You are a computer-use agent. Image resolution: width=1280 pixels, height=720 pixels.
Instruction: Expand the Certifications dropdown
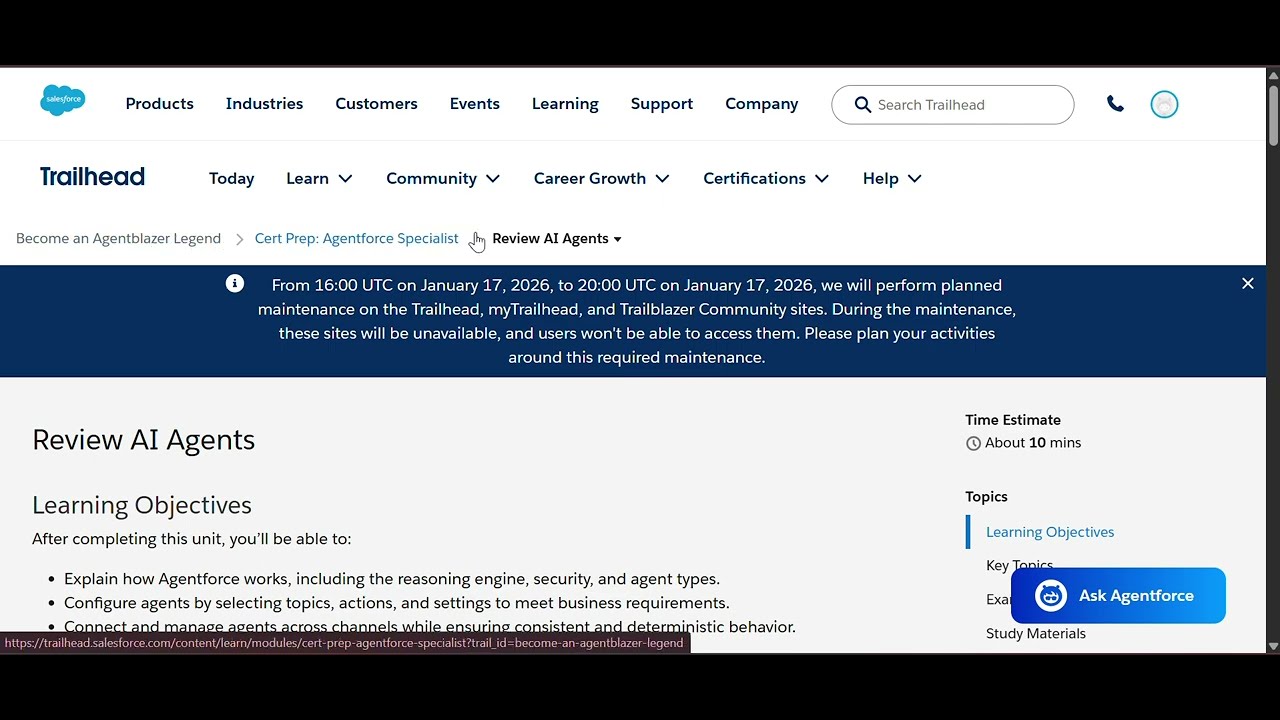(766, 178)
